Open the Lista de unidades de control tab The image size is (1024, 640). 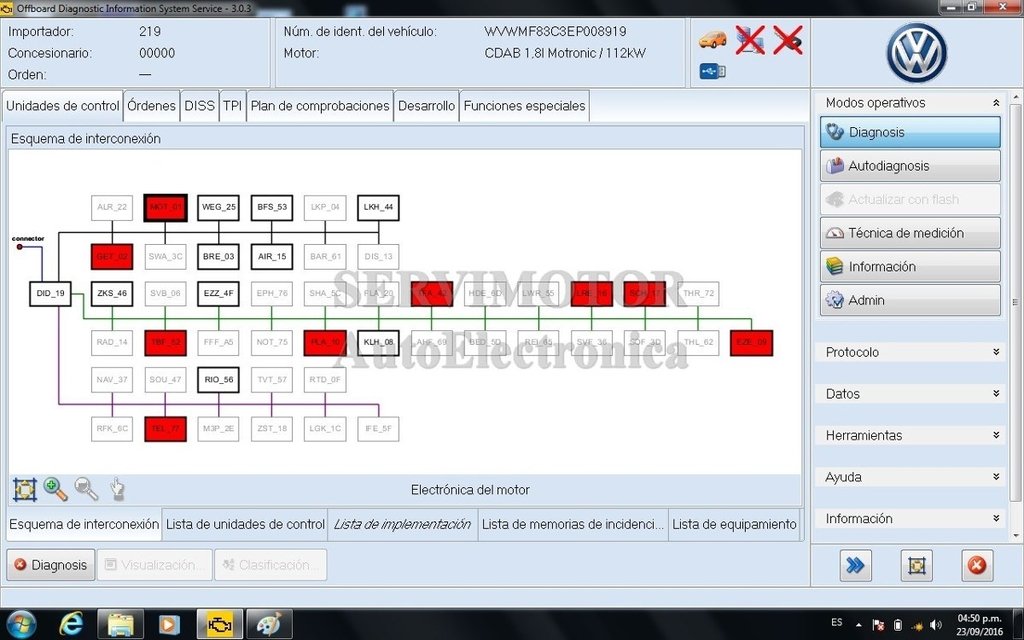pos(245,524)
